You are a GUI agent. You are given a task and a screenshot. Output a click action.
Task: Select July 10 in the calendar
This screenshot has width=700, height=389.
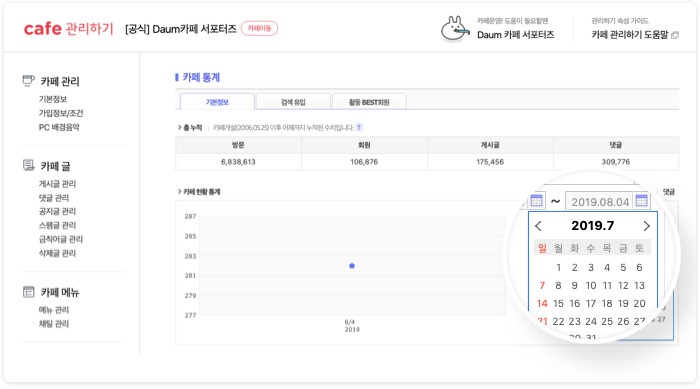591,285
